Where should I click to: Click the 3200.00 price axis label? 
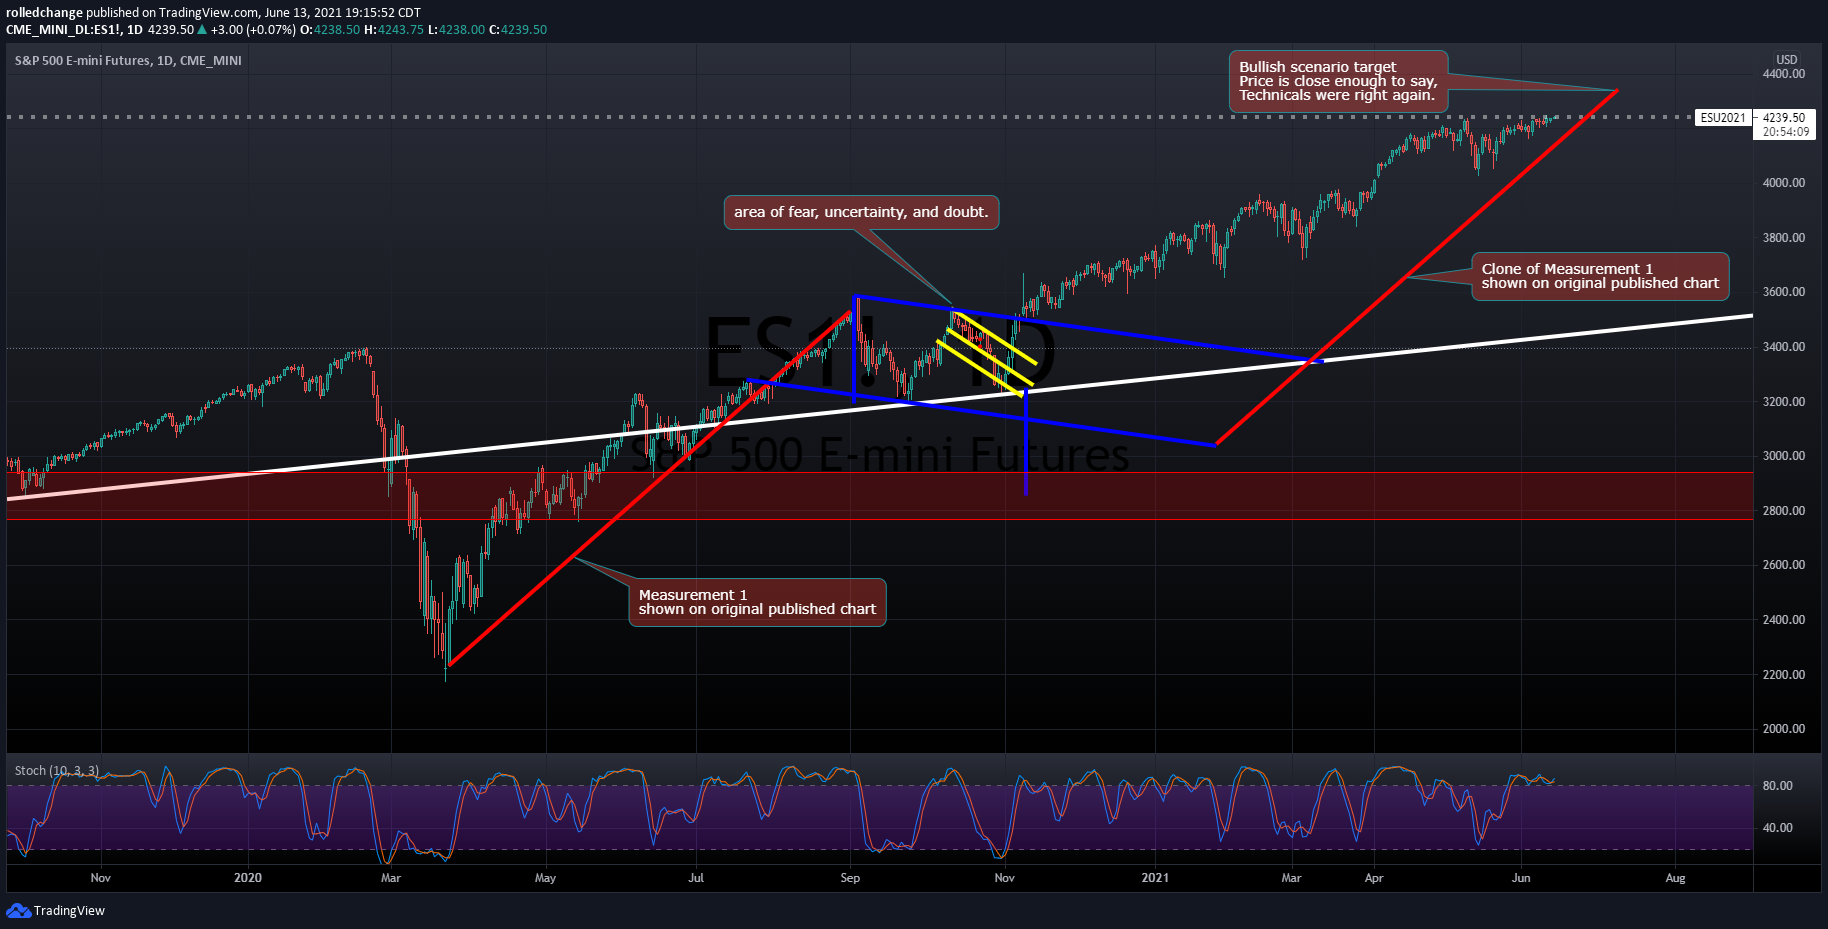coord(1784,402)
